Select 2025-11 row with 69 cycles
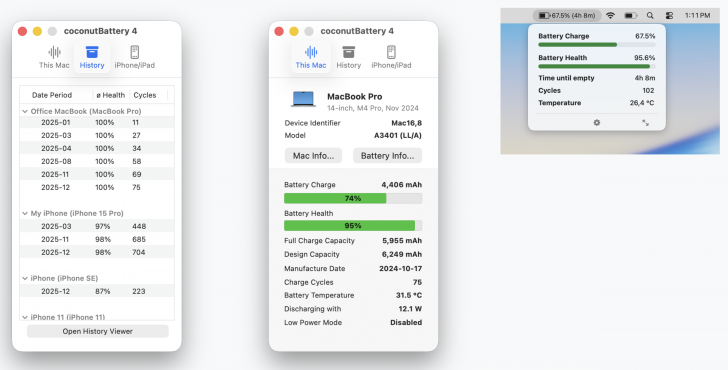 [97, 175]
